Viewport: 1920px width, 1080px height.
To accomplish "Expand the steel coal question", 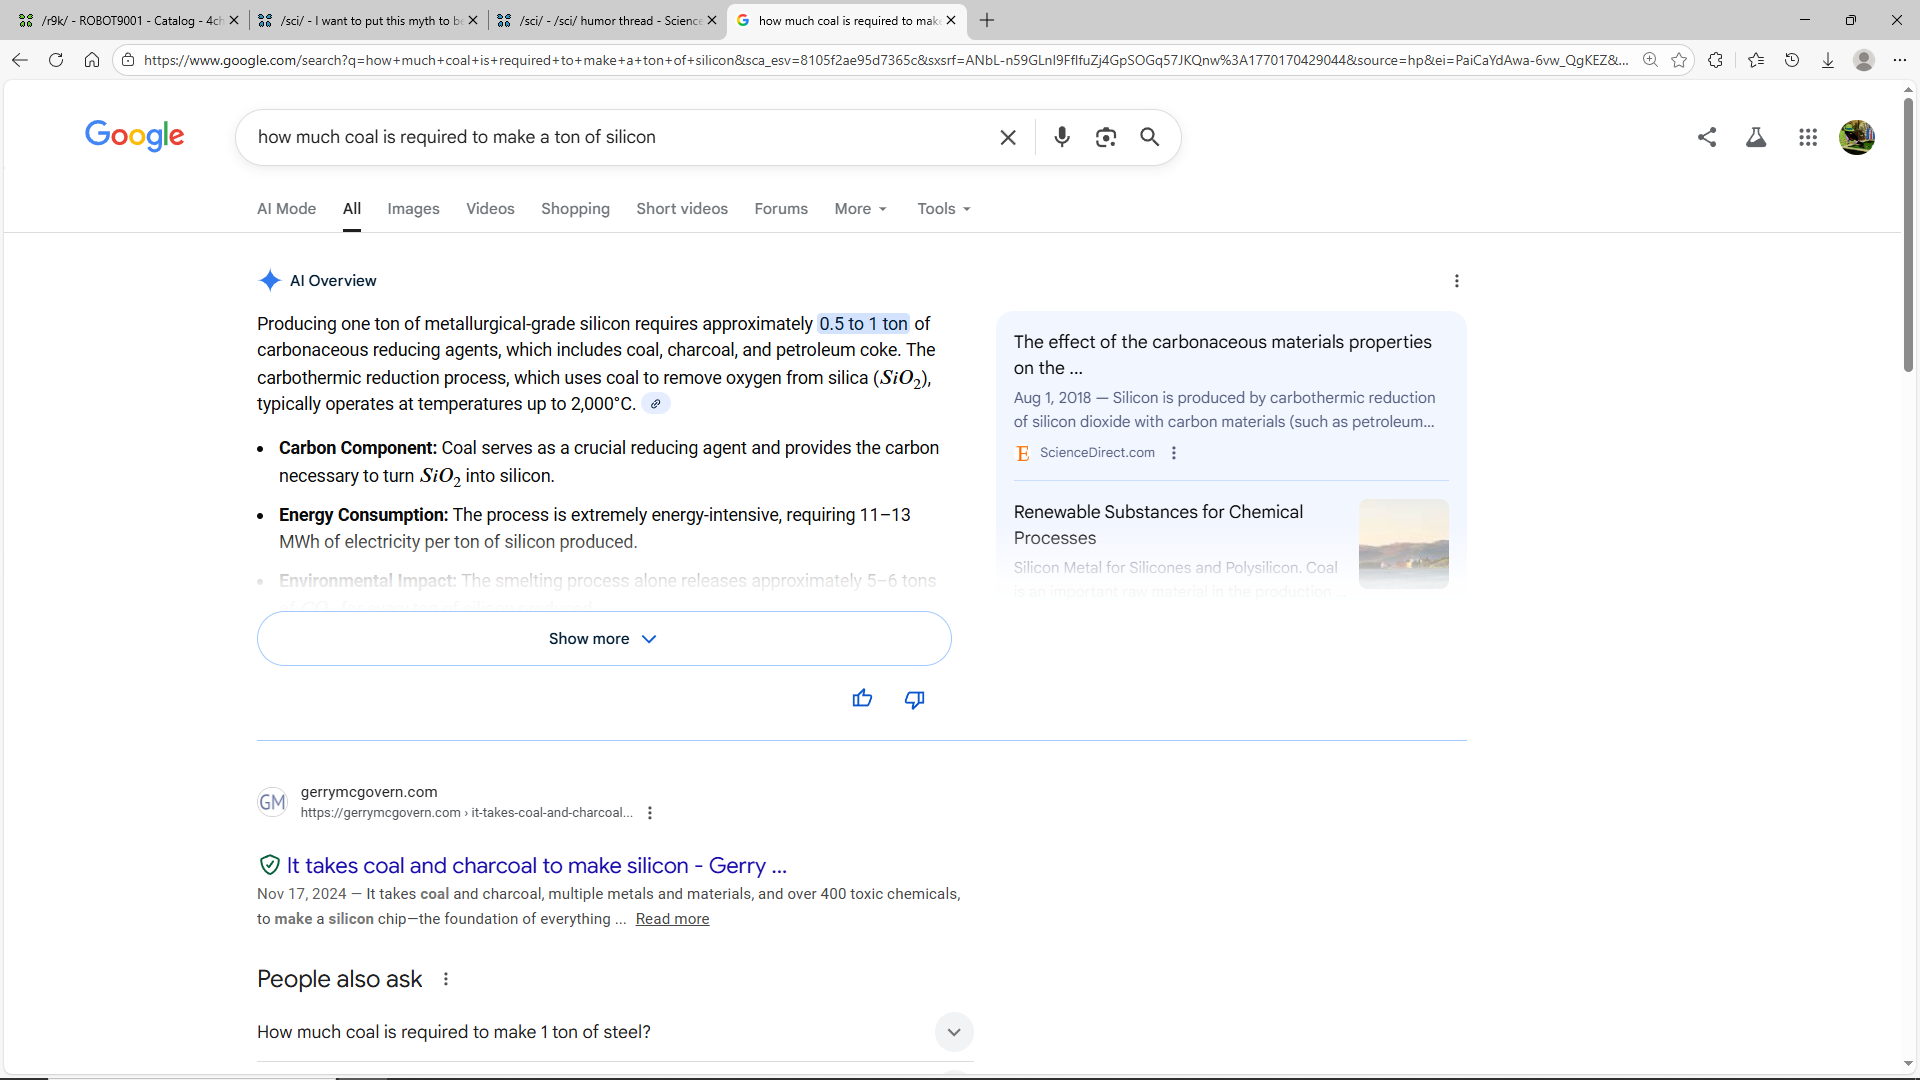I will coord(953,1032).
